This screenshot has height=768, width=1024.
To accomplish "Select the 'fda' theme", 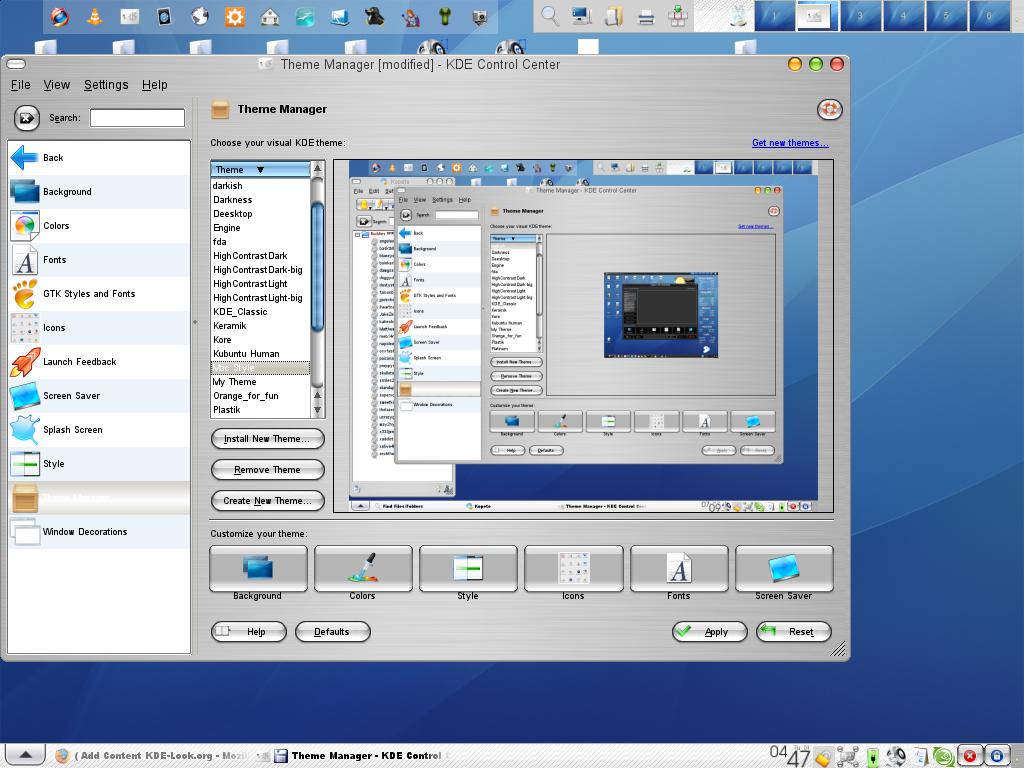I will pyautogui.click(x=260, y=242).
